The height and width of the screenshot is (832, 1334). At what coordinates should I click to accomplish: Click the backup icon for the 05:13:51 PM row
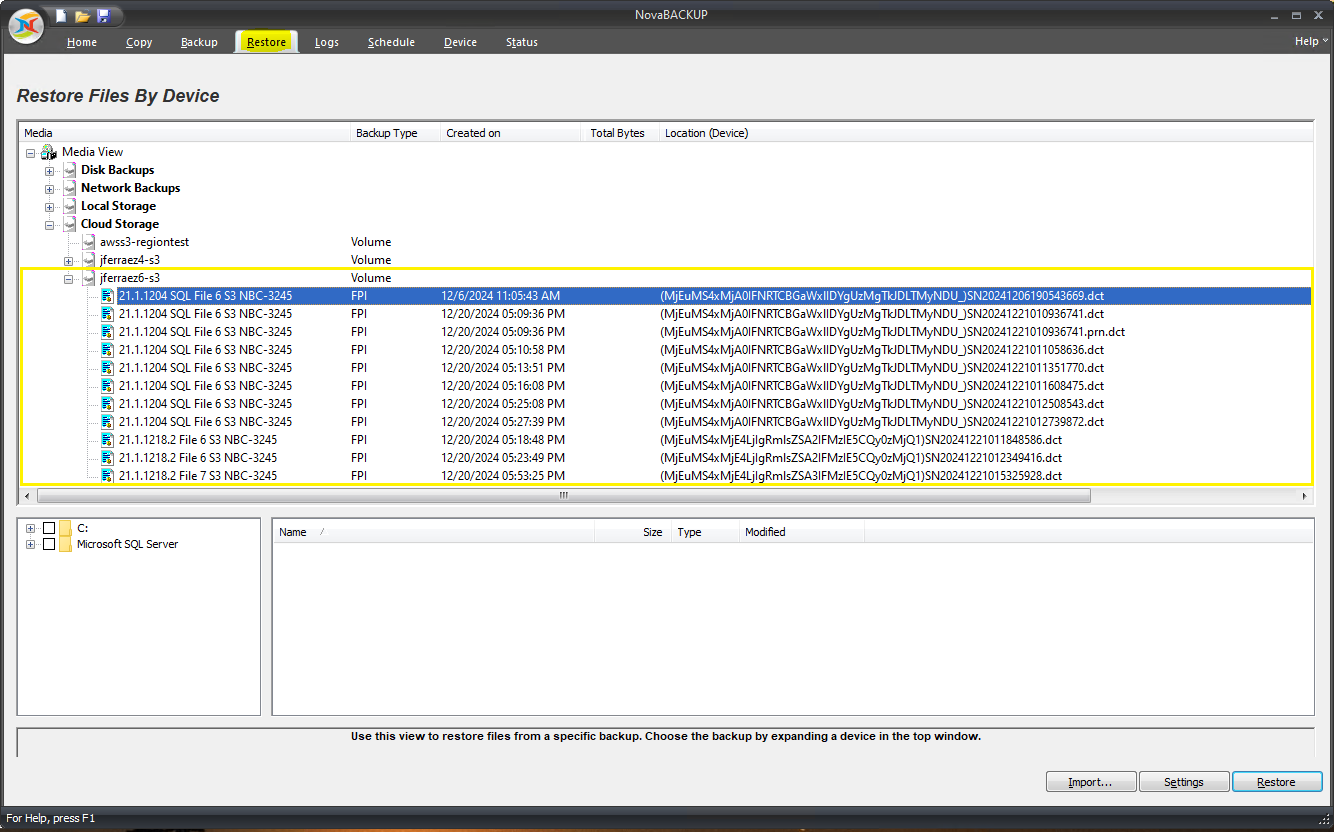pos(108,368)
